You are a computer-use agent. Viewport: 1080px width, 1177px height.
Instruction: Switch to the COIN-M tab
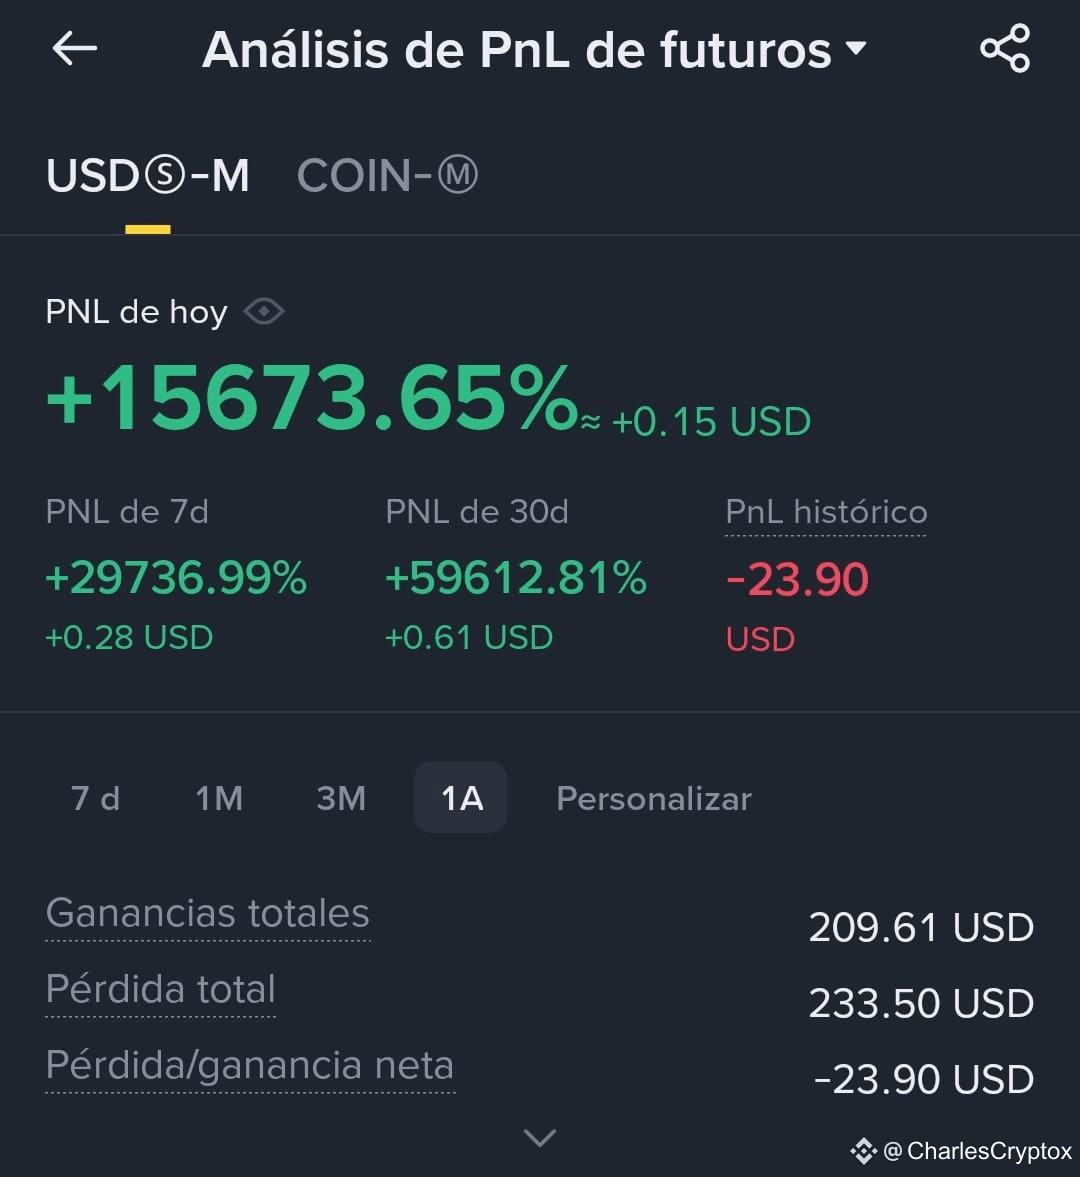coord(387,176)
